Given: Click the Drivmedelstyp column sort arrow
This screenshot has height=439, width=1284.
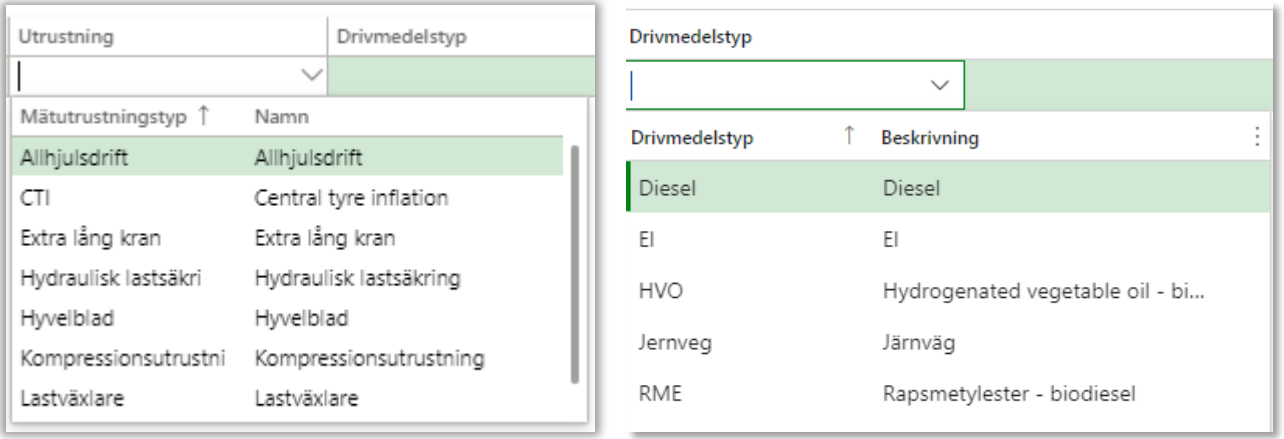Looking at the screenshot, I should pyautogui.click(x=850, y=138).
